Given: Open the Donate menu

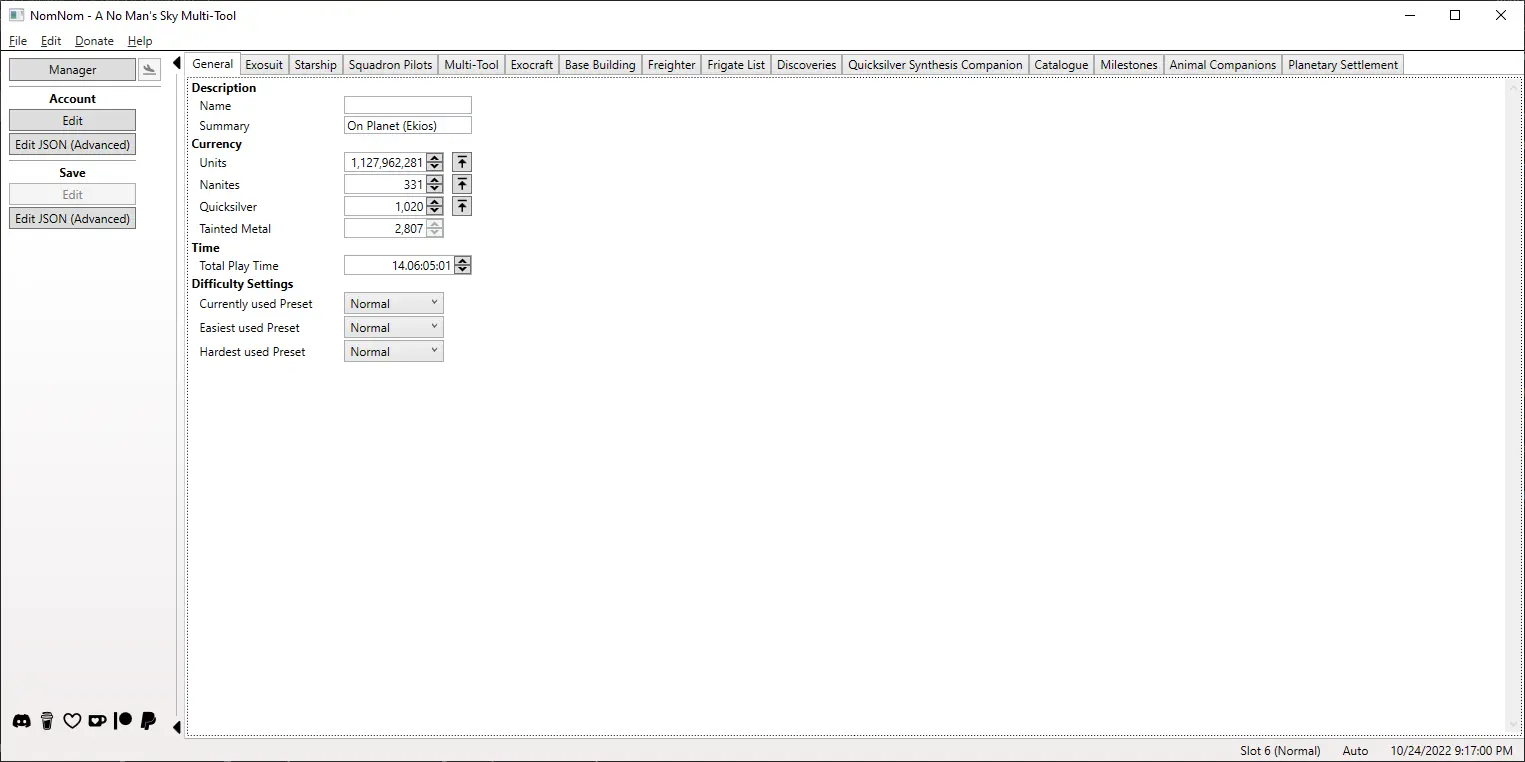Looking at the screenshot, I should point(94,41).
